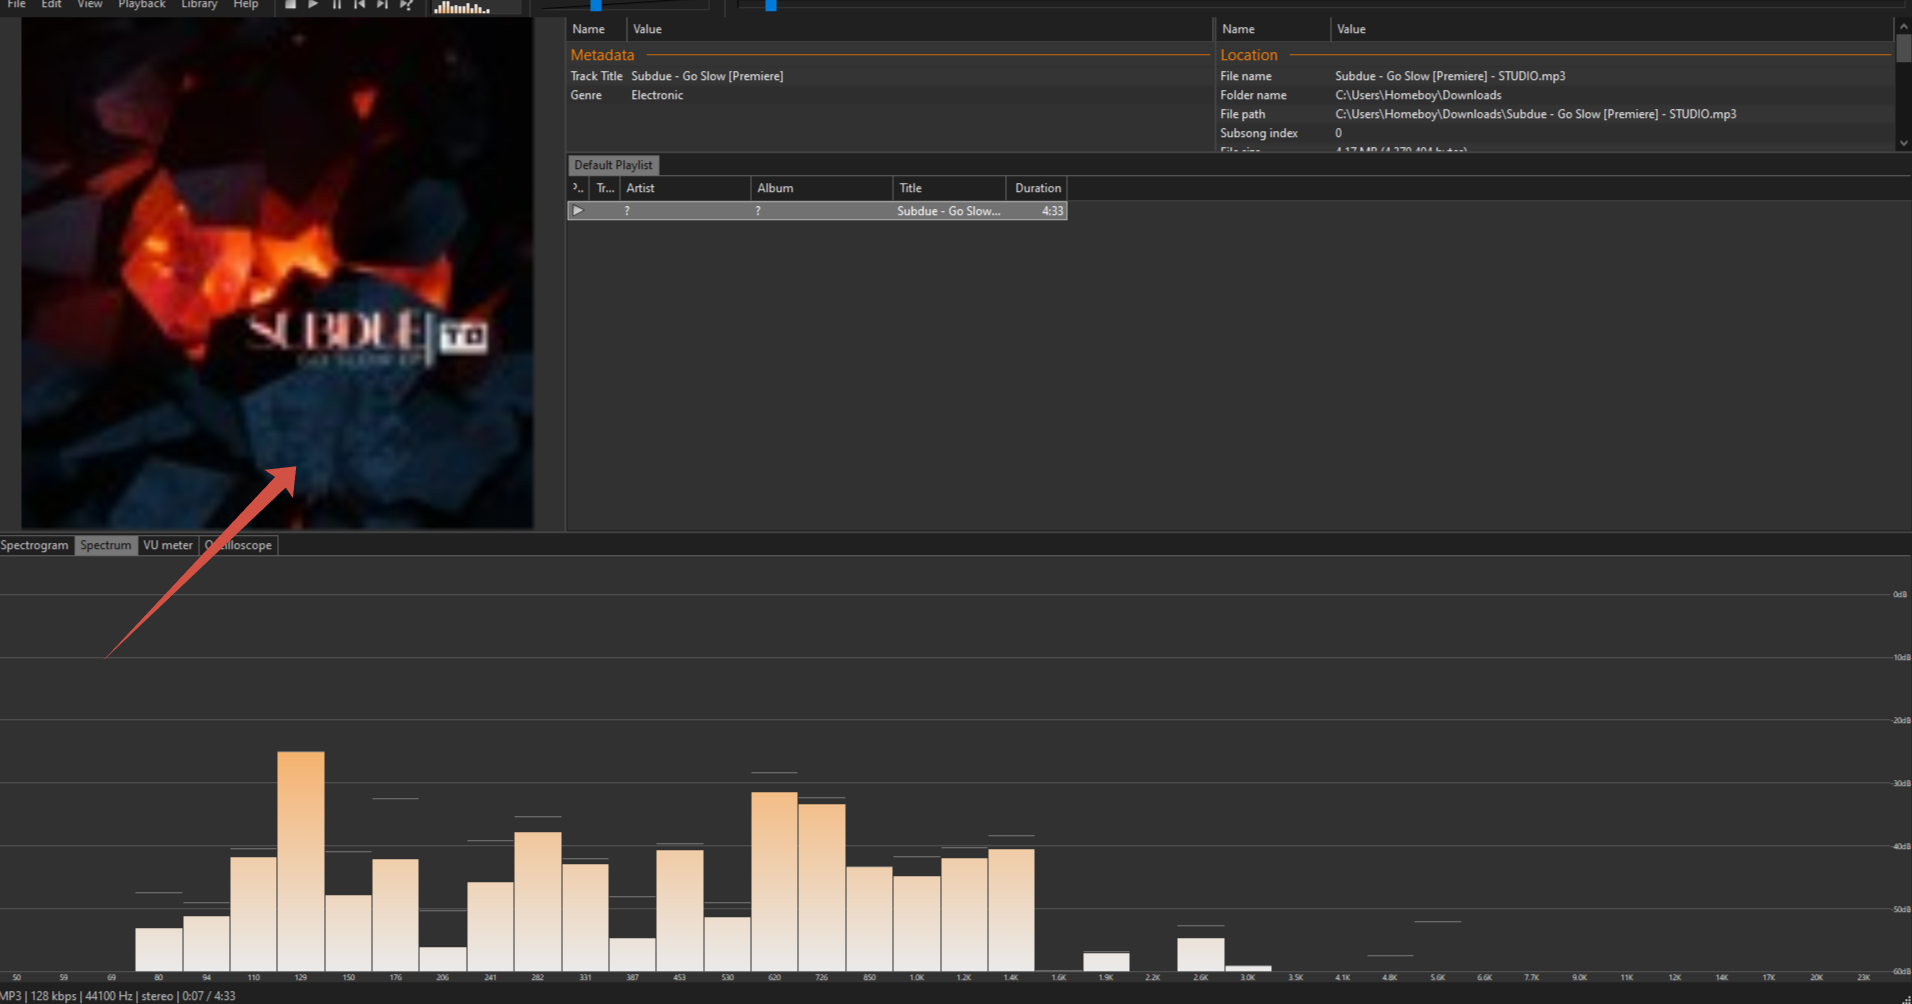The height and width of the screenshot is (1004, 1912).
Task: Click the playing indicator in playlist row
Action: 577,211
